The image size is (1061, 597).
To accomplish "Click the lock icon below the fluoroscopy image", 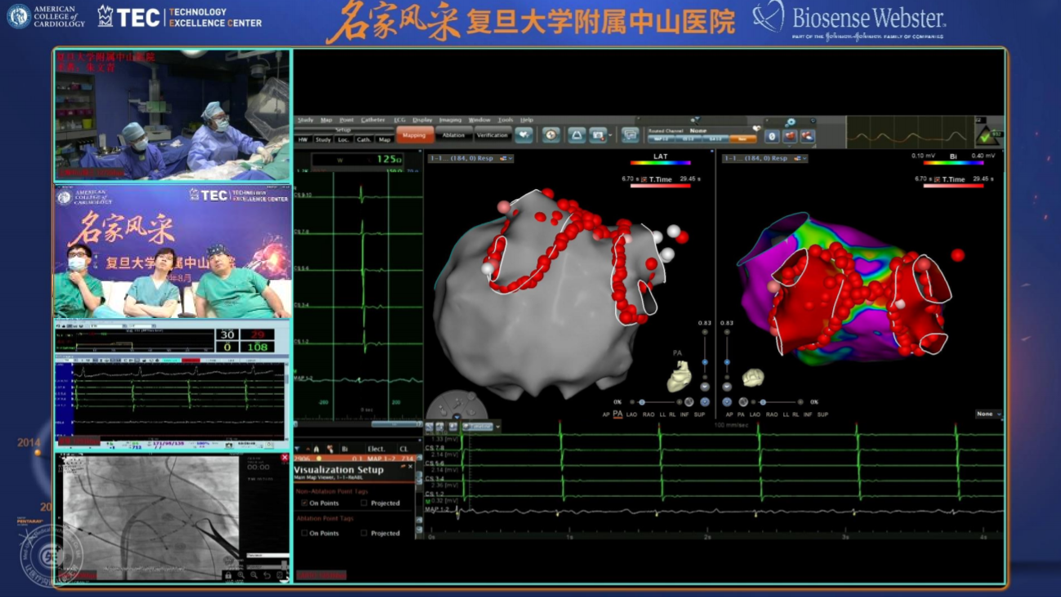I will click(x=228, y=575).
